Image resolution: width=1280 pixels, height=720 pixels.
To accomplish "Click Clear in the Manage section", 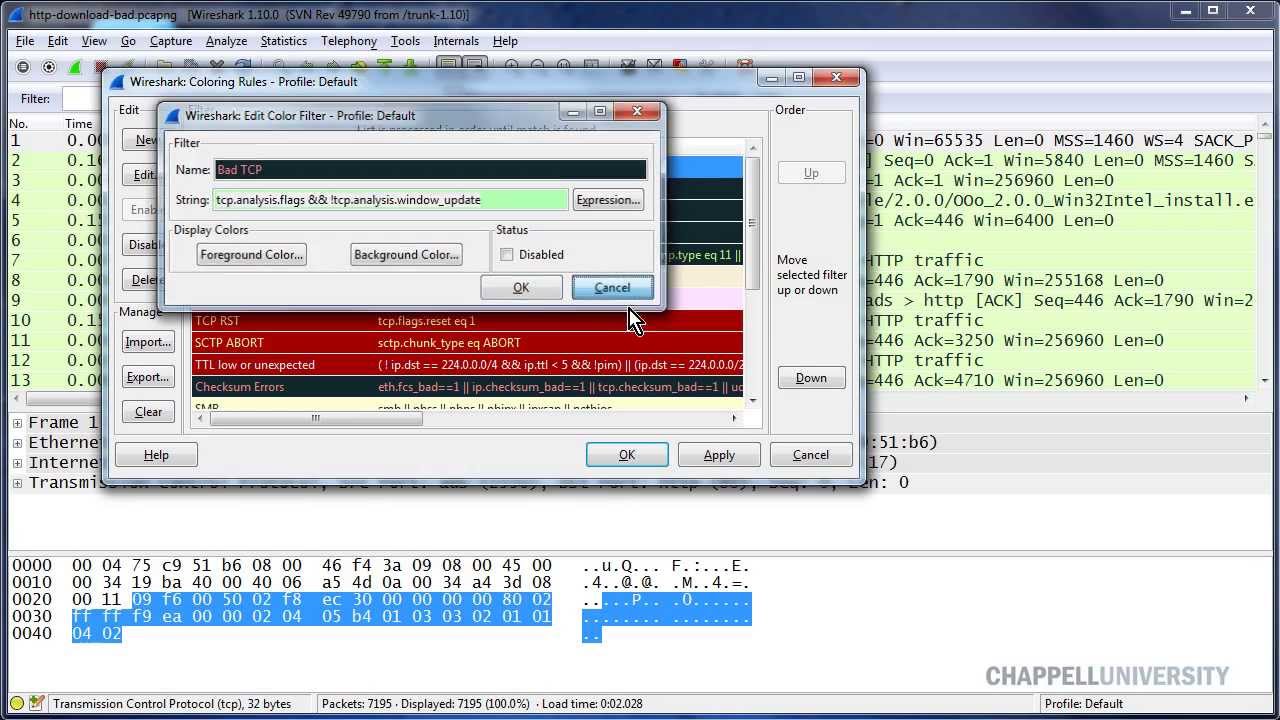I will tap(148, 412).
